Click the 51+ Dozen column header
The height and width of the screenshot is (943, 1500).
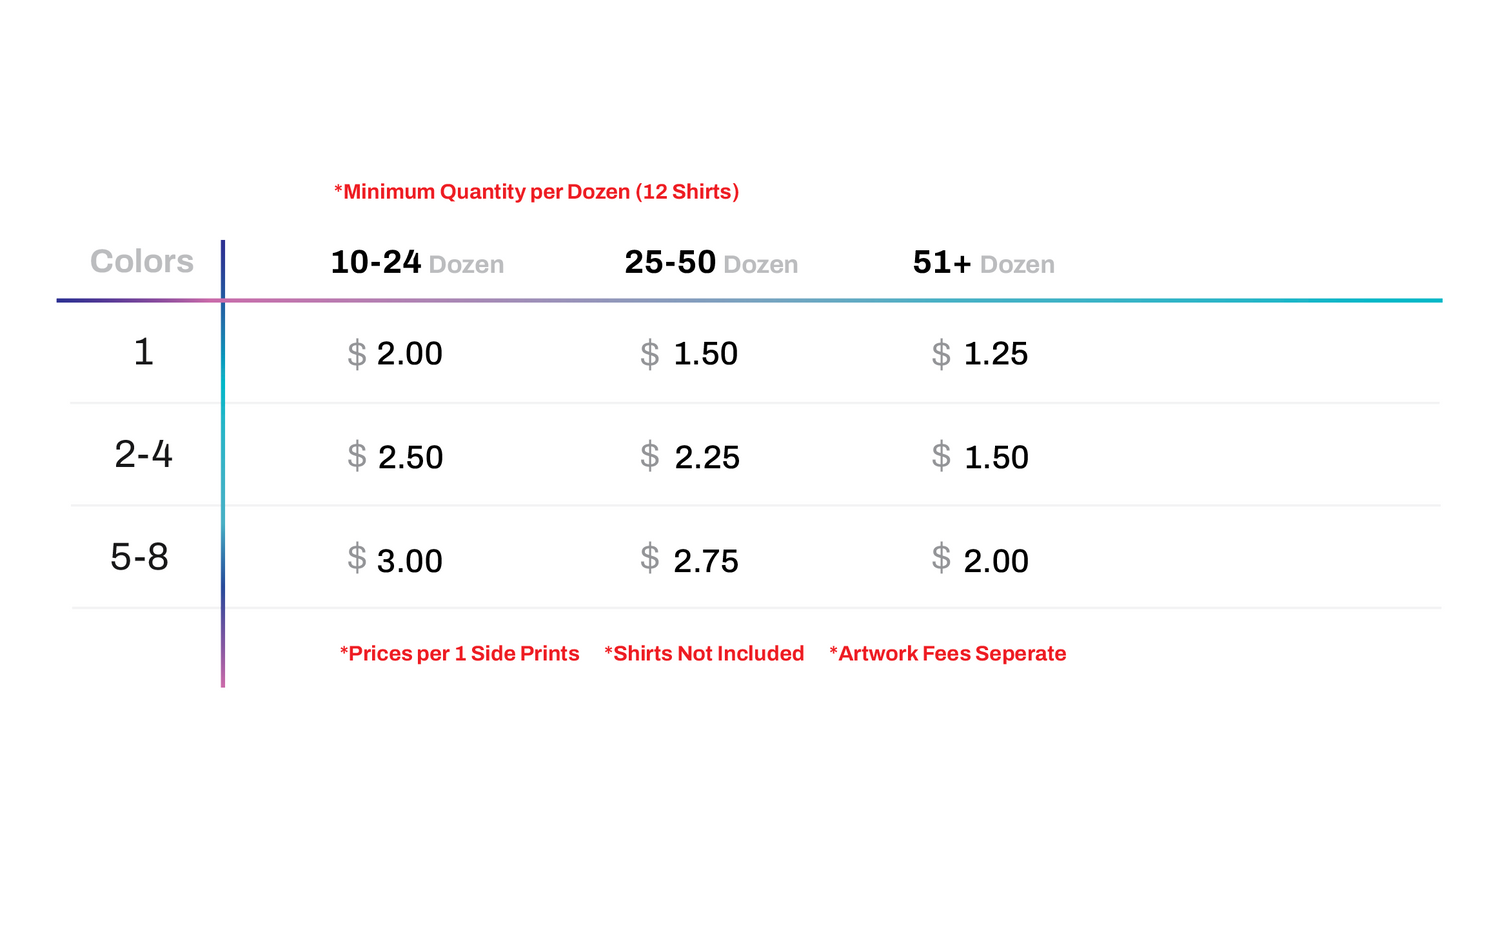tap(983, 263)
